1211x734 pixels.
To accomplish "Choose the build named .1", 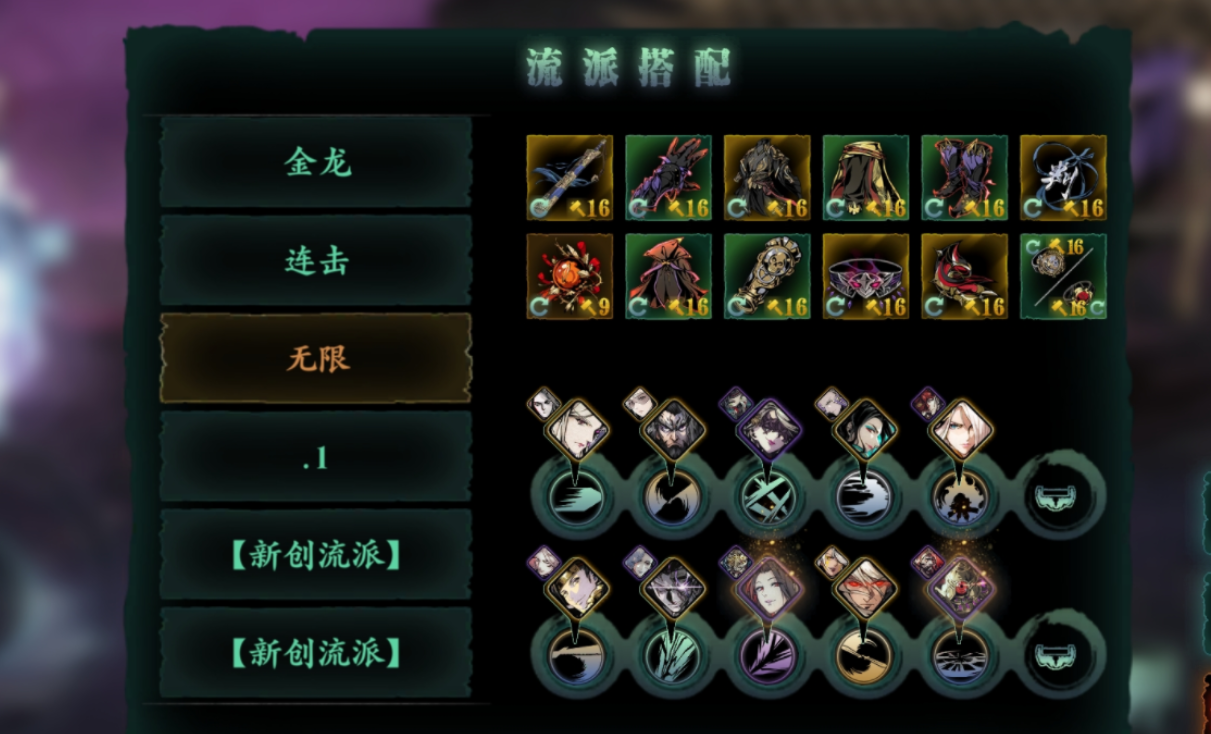I will click(316, 456).
